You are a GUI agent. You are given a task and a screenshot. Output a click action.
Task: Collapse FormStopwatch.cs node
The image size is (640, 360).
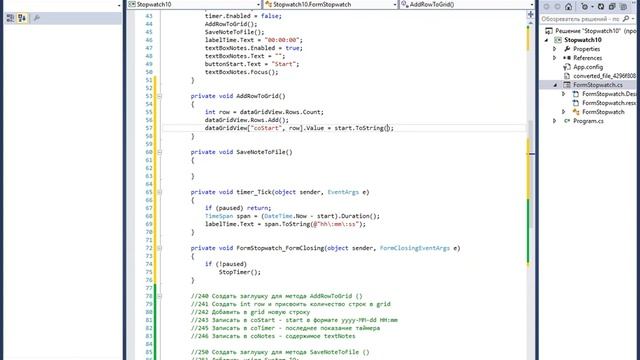tap(555, 85)
